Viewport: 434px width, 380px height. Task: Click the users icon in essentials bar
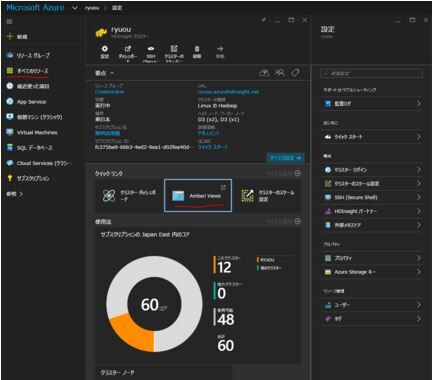(x=280, y=73)
